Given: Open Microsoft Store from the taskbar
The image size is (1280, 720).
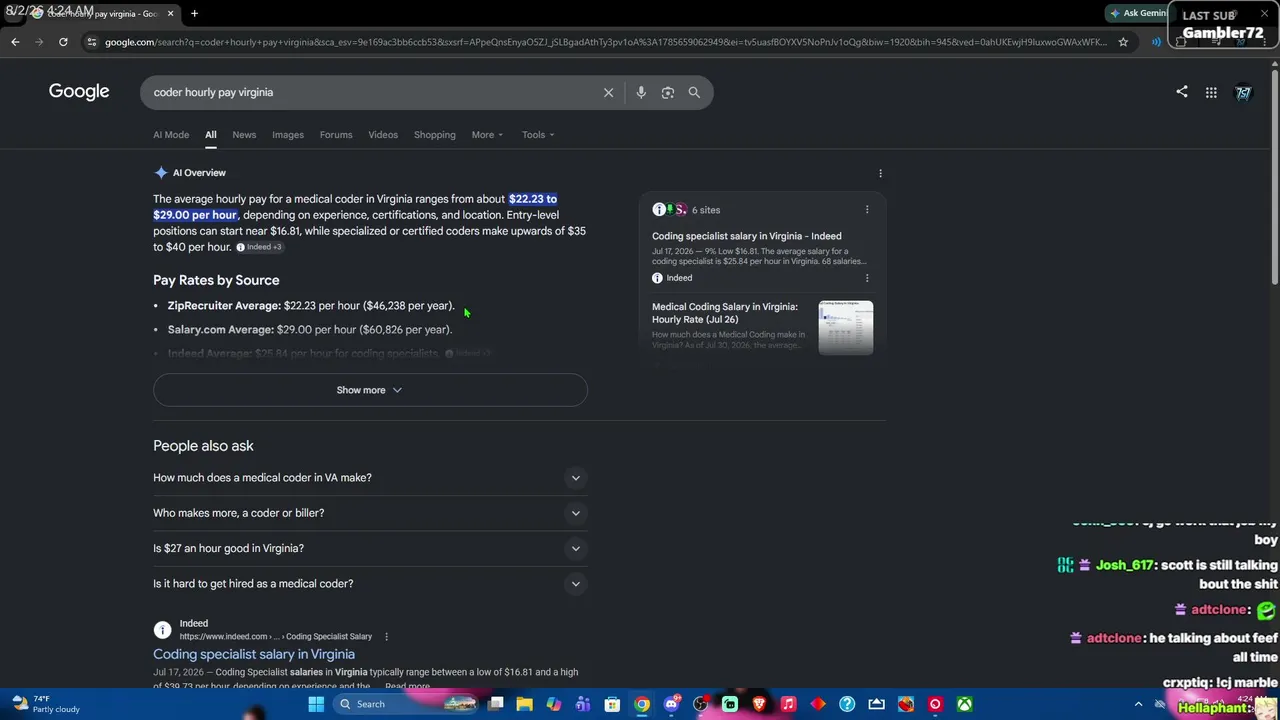Looking at the screenshot, I should point(612,704).
